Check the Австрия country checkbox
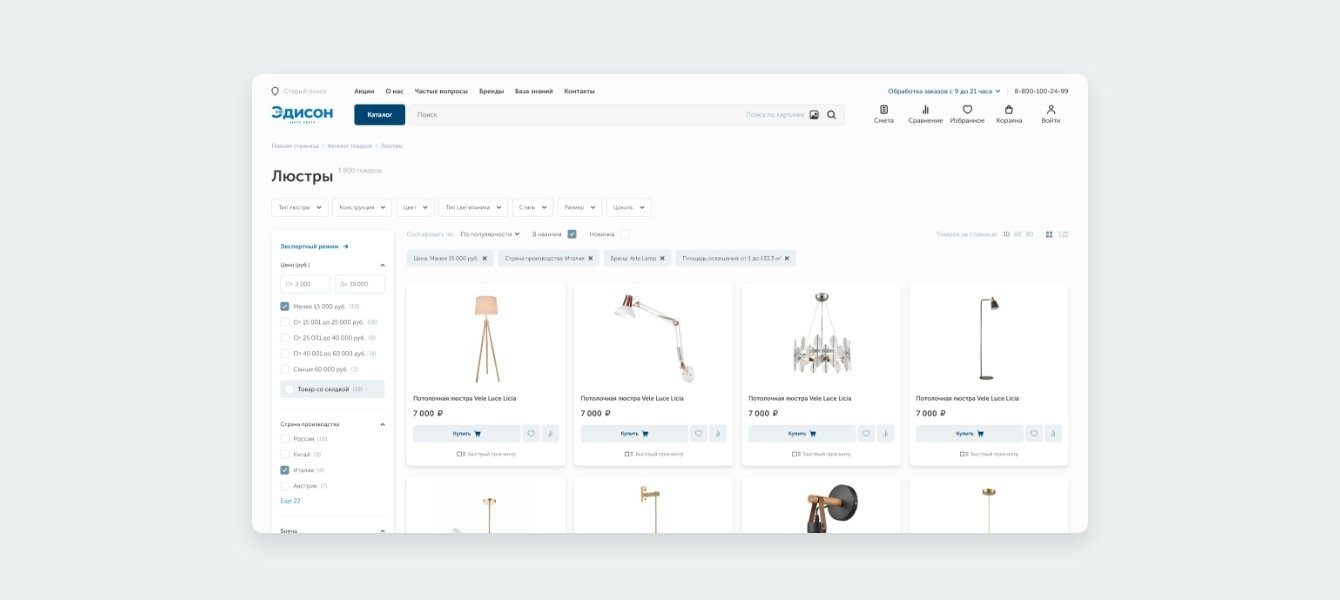This screenshot has height=600, width=1340. pyautogui.click(x=285, y=486)
